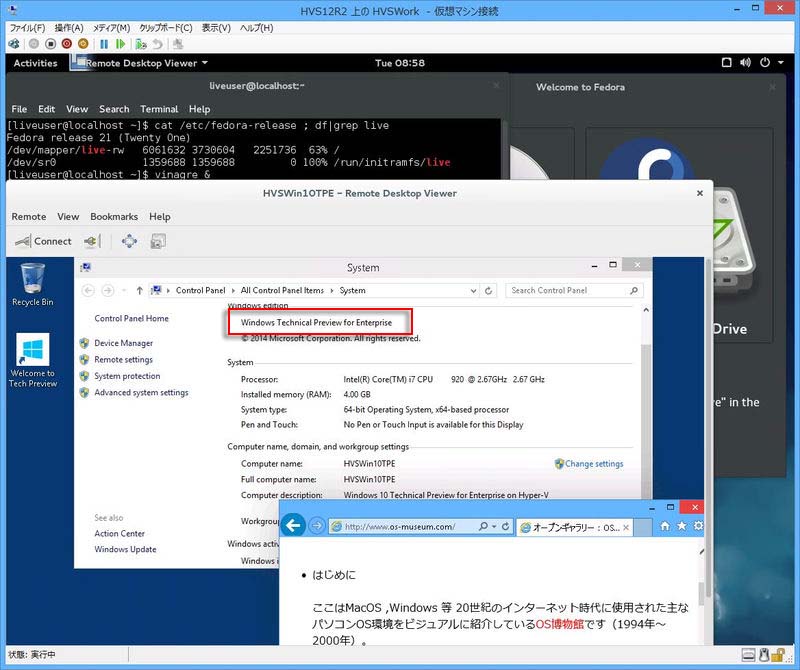Click the Ctrl+Alt+Del icon in Hyper-V toolbar
The image size is (800, 670).
pos(14,44)
